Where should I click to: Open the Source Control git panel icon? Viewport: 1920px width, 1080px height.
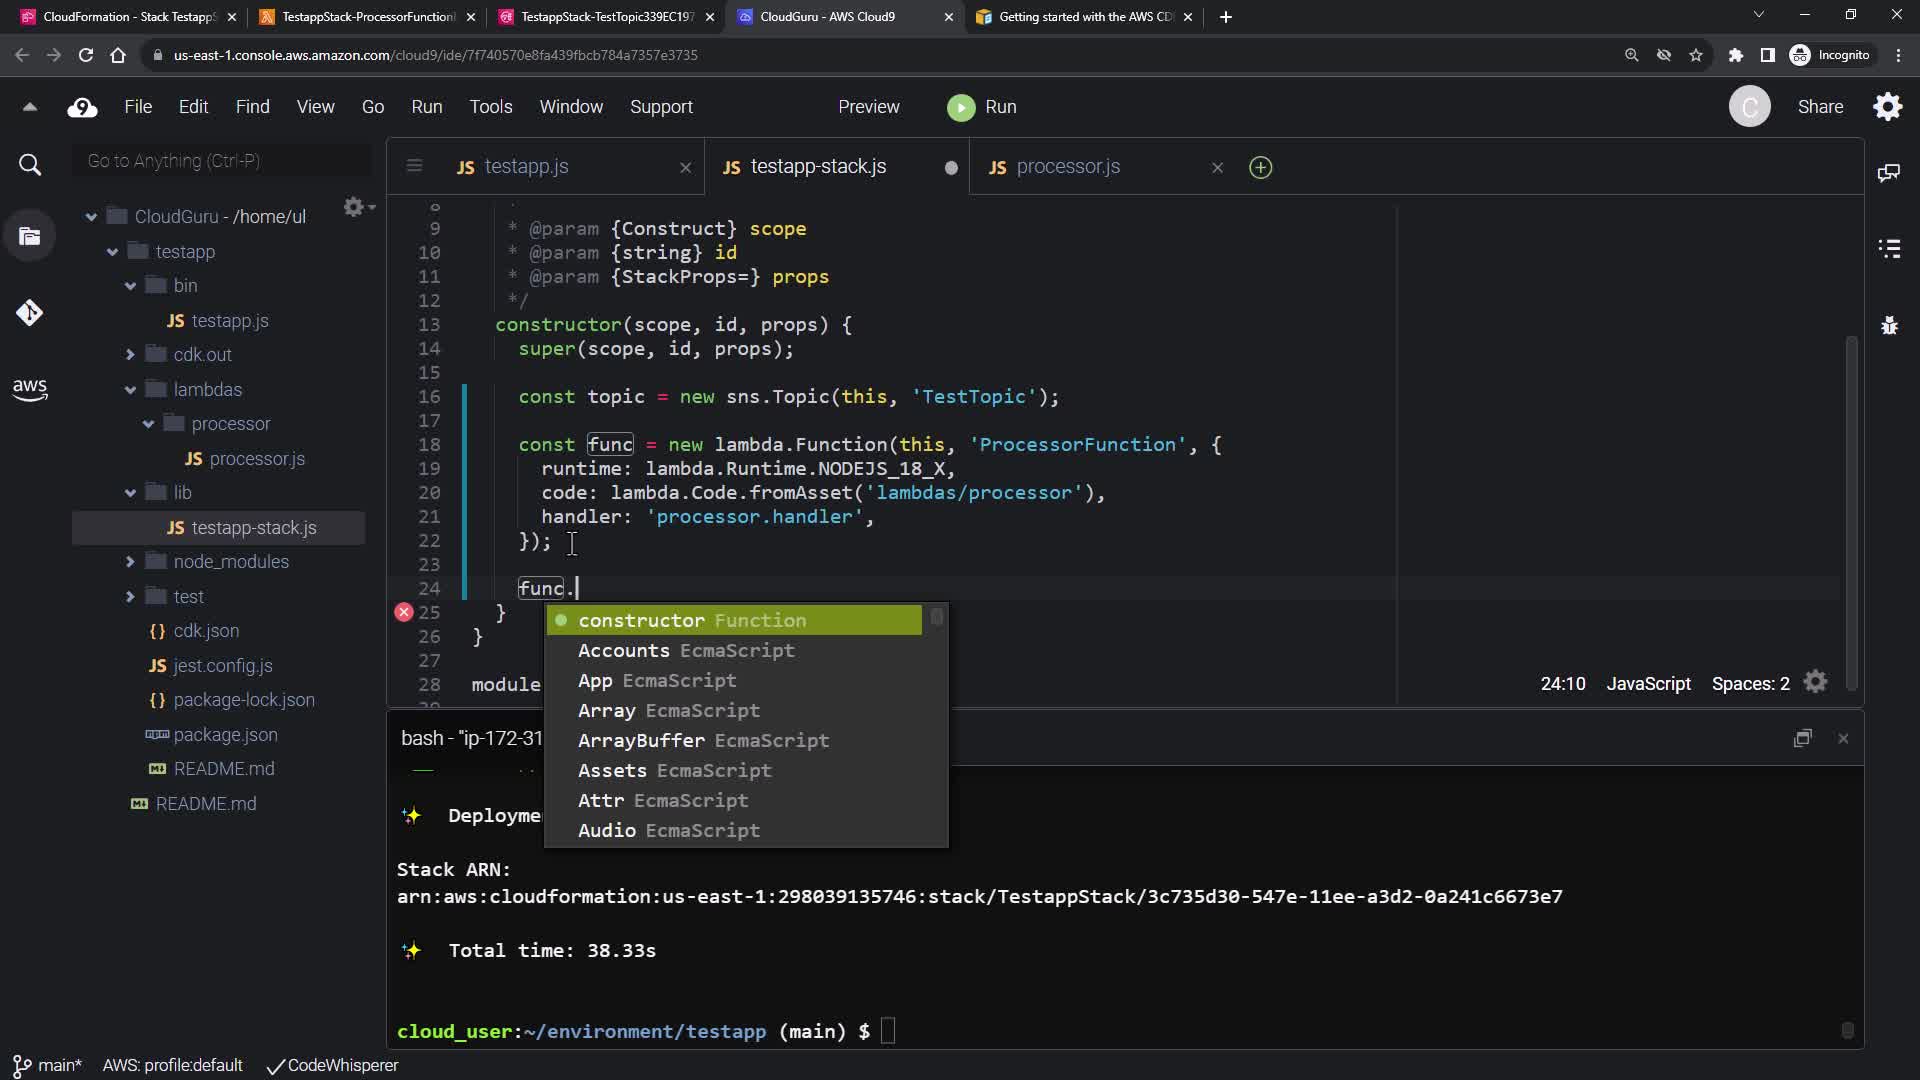(29, 313)
